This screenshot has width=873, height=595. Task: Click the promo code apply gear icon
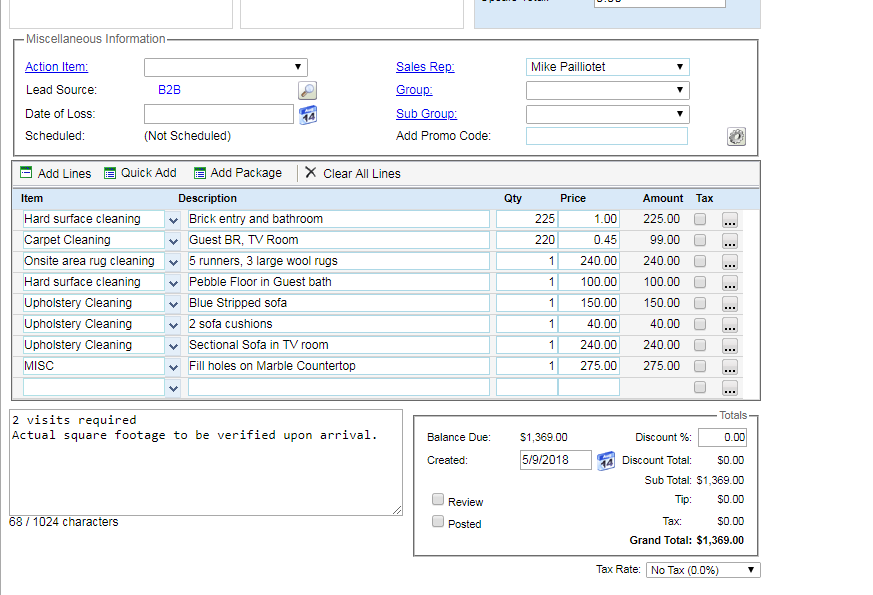point(737,137)
